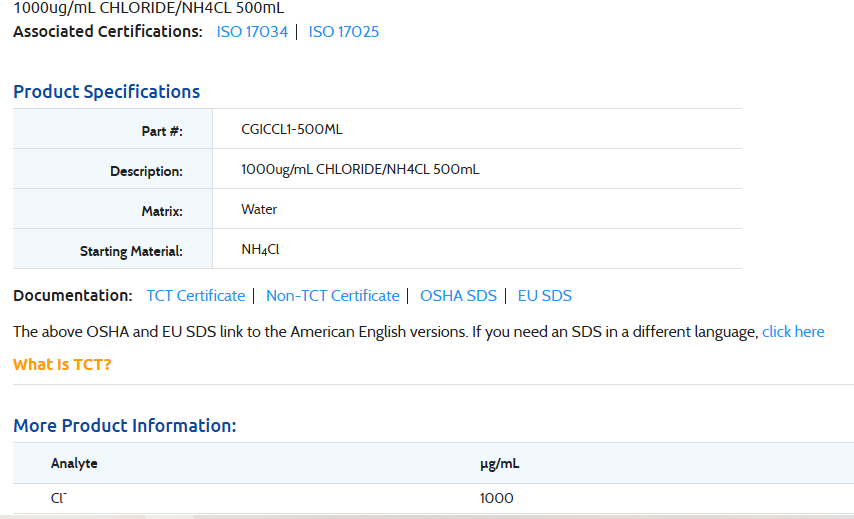Image resolution: width=854 pixels, height=519 pixels.
Task: Click the More Product Information heading
Action: 124,426
